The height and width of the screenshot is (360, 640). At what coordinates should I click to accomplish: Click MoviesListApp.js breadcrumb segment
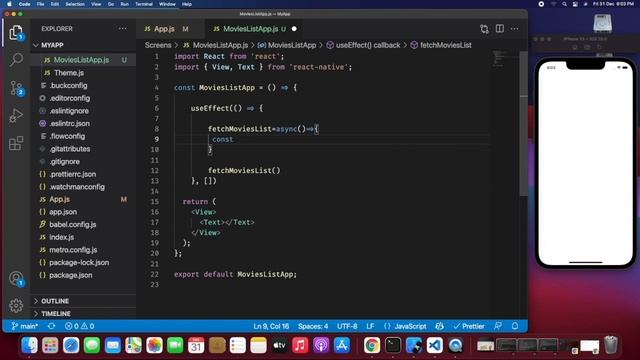(x=216, y=45)
